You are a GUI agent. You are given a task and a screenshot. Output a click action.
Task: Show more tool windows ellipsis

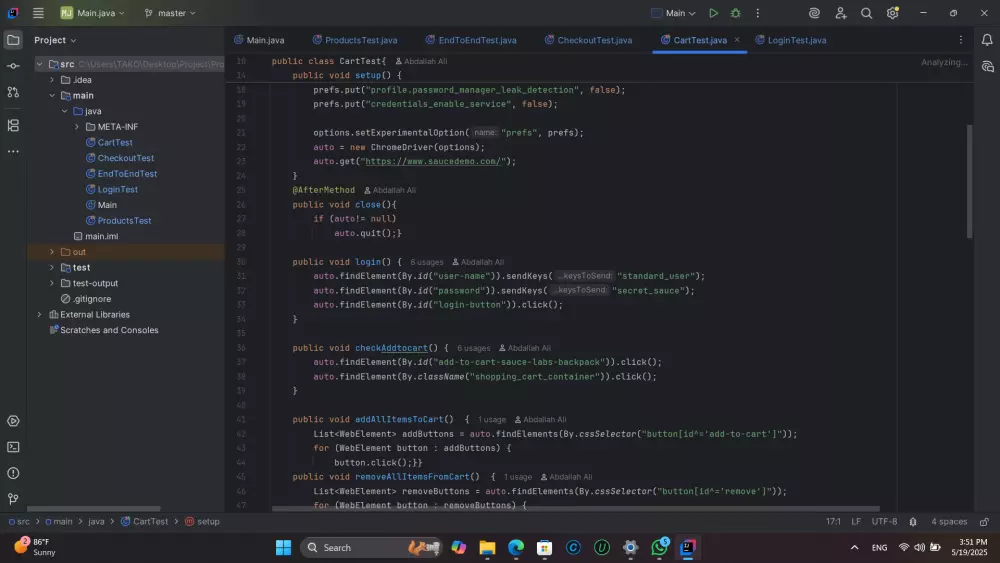click(x=13, y=152)
